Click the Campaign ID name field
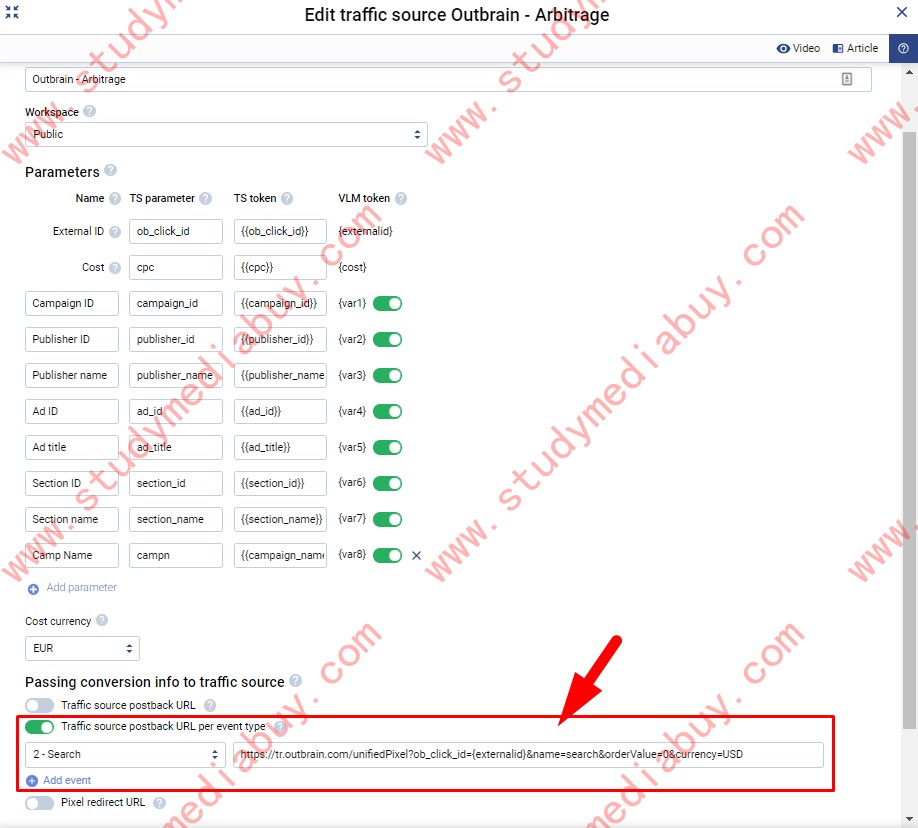 [72, 303]
